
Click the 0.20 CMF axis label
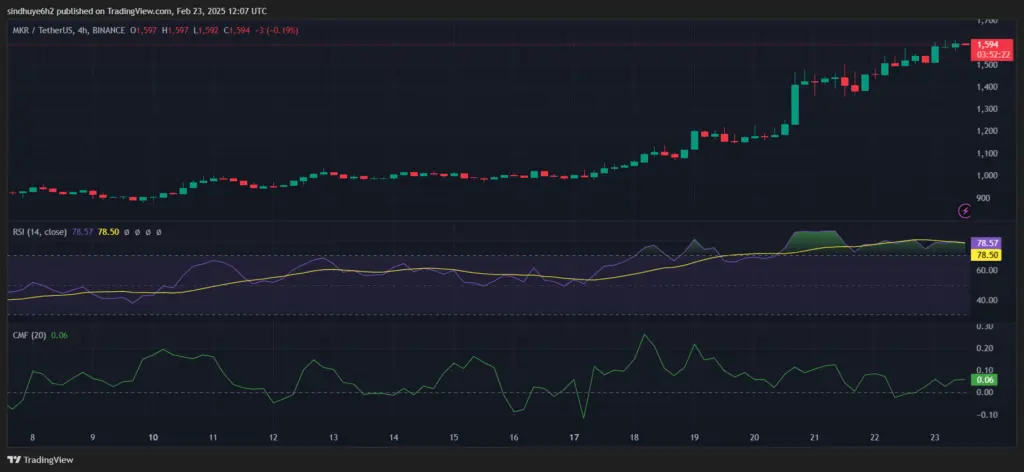tap(984, 349)
